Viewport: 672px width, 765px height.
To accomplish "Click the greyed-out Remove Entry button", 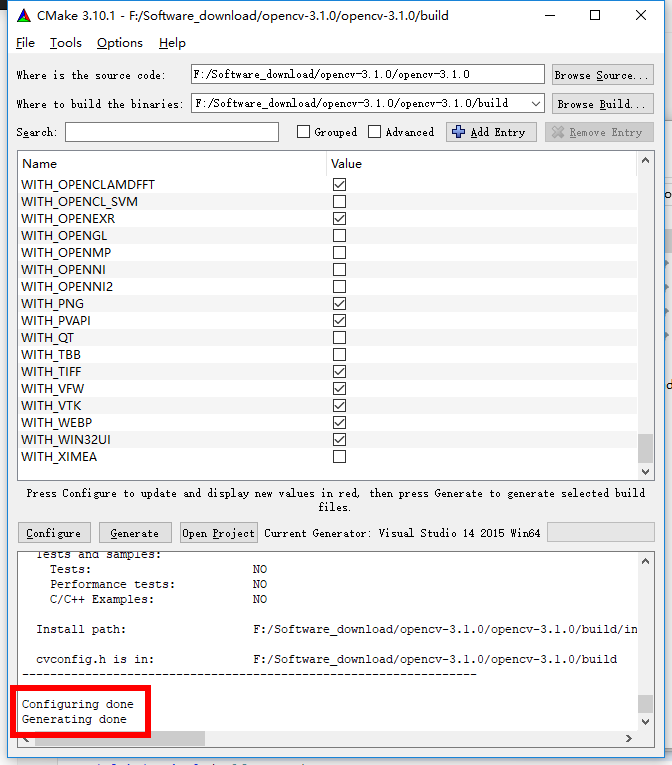I will click(x=599, y=132).
